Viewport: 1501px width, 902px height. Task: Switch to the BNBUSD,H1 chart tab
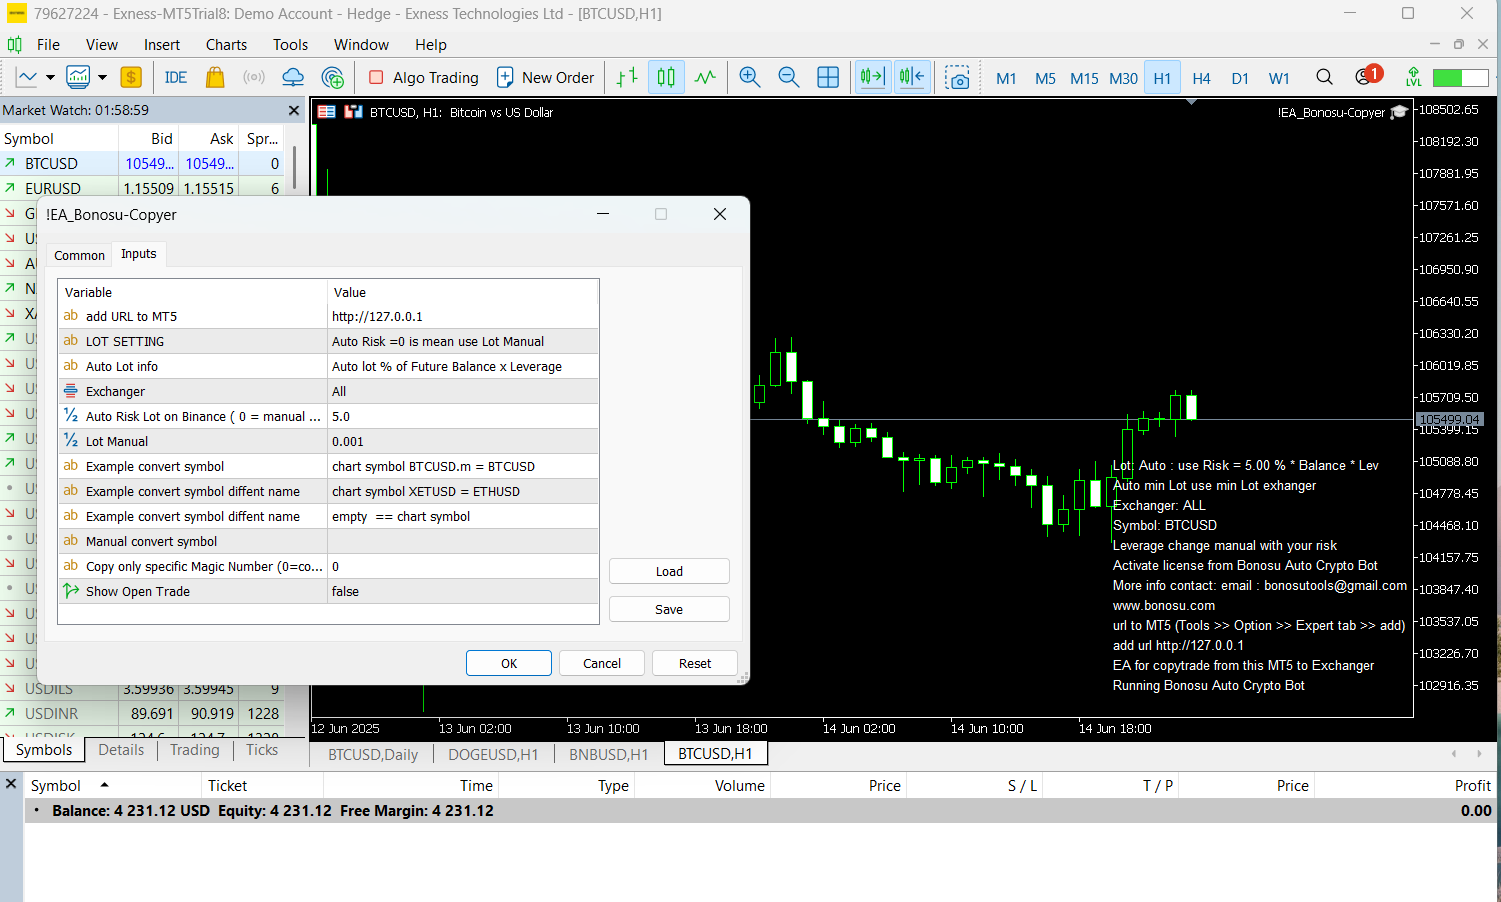coord(609,754)
